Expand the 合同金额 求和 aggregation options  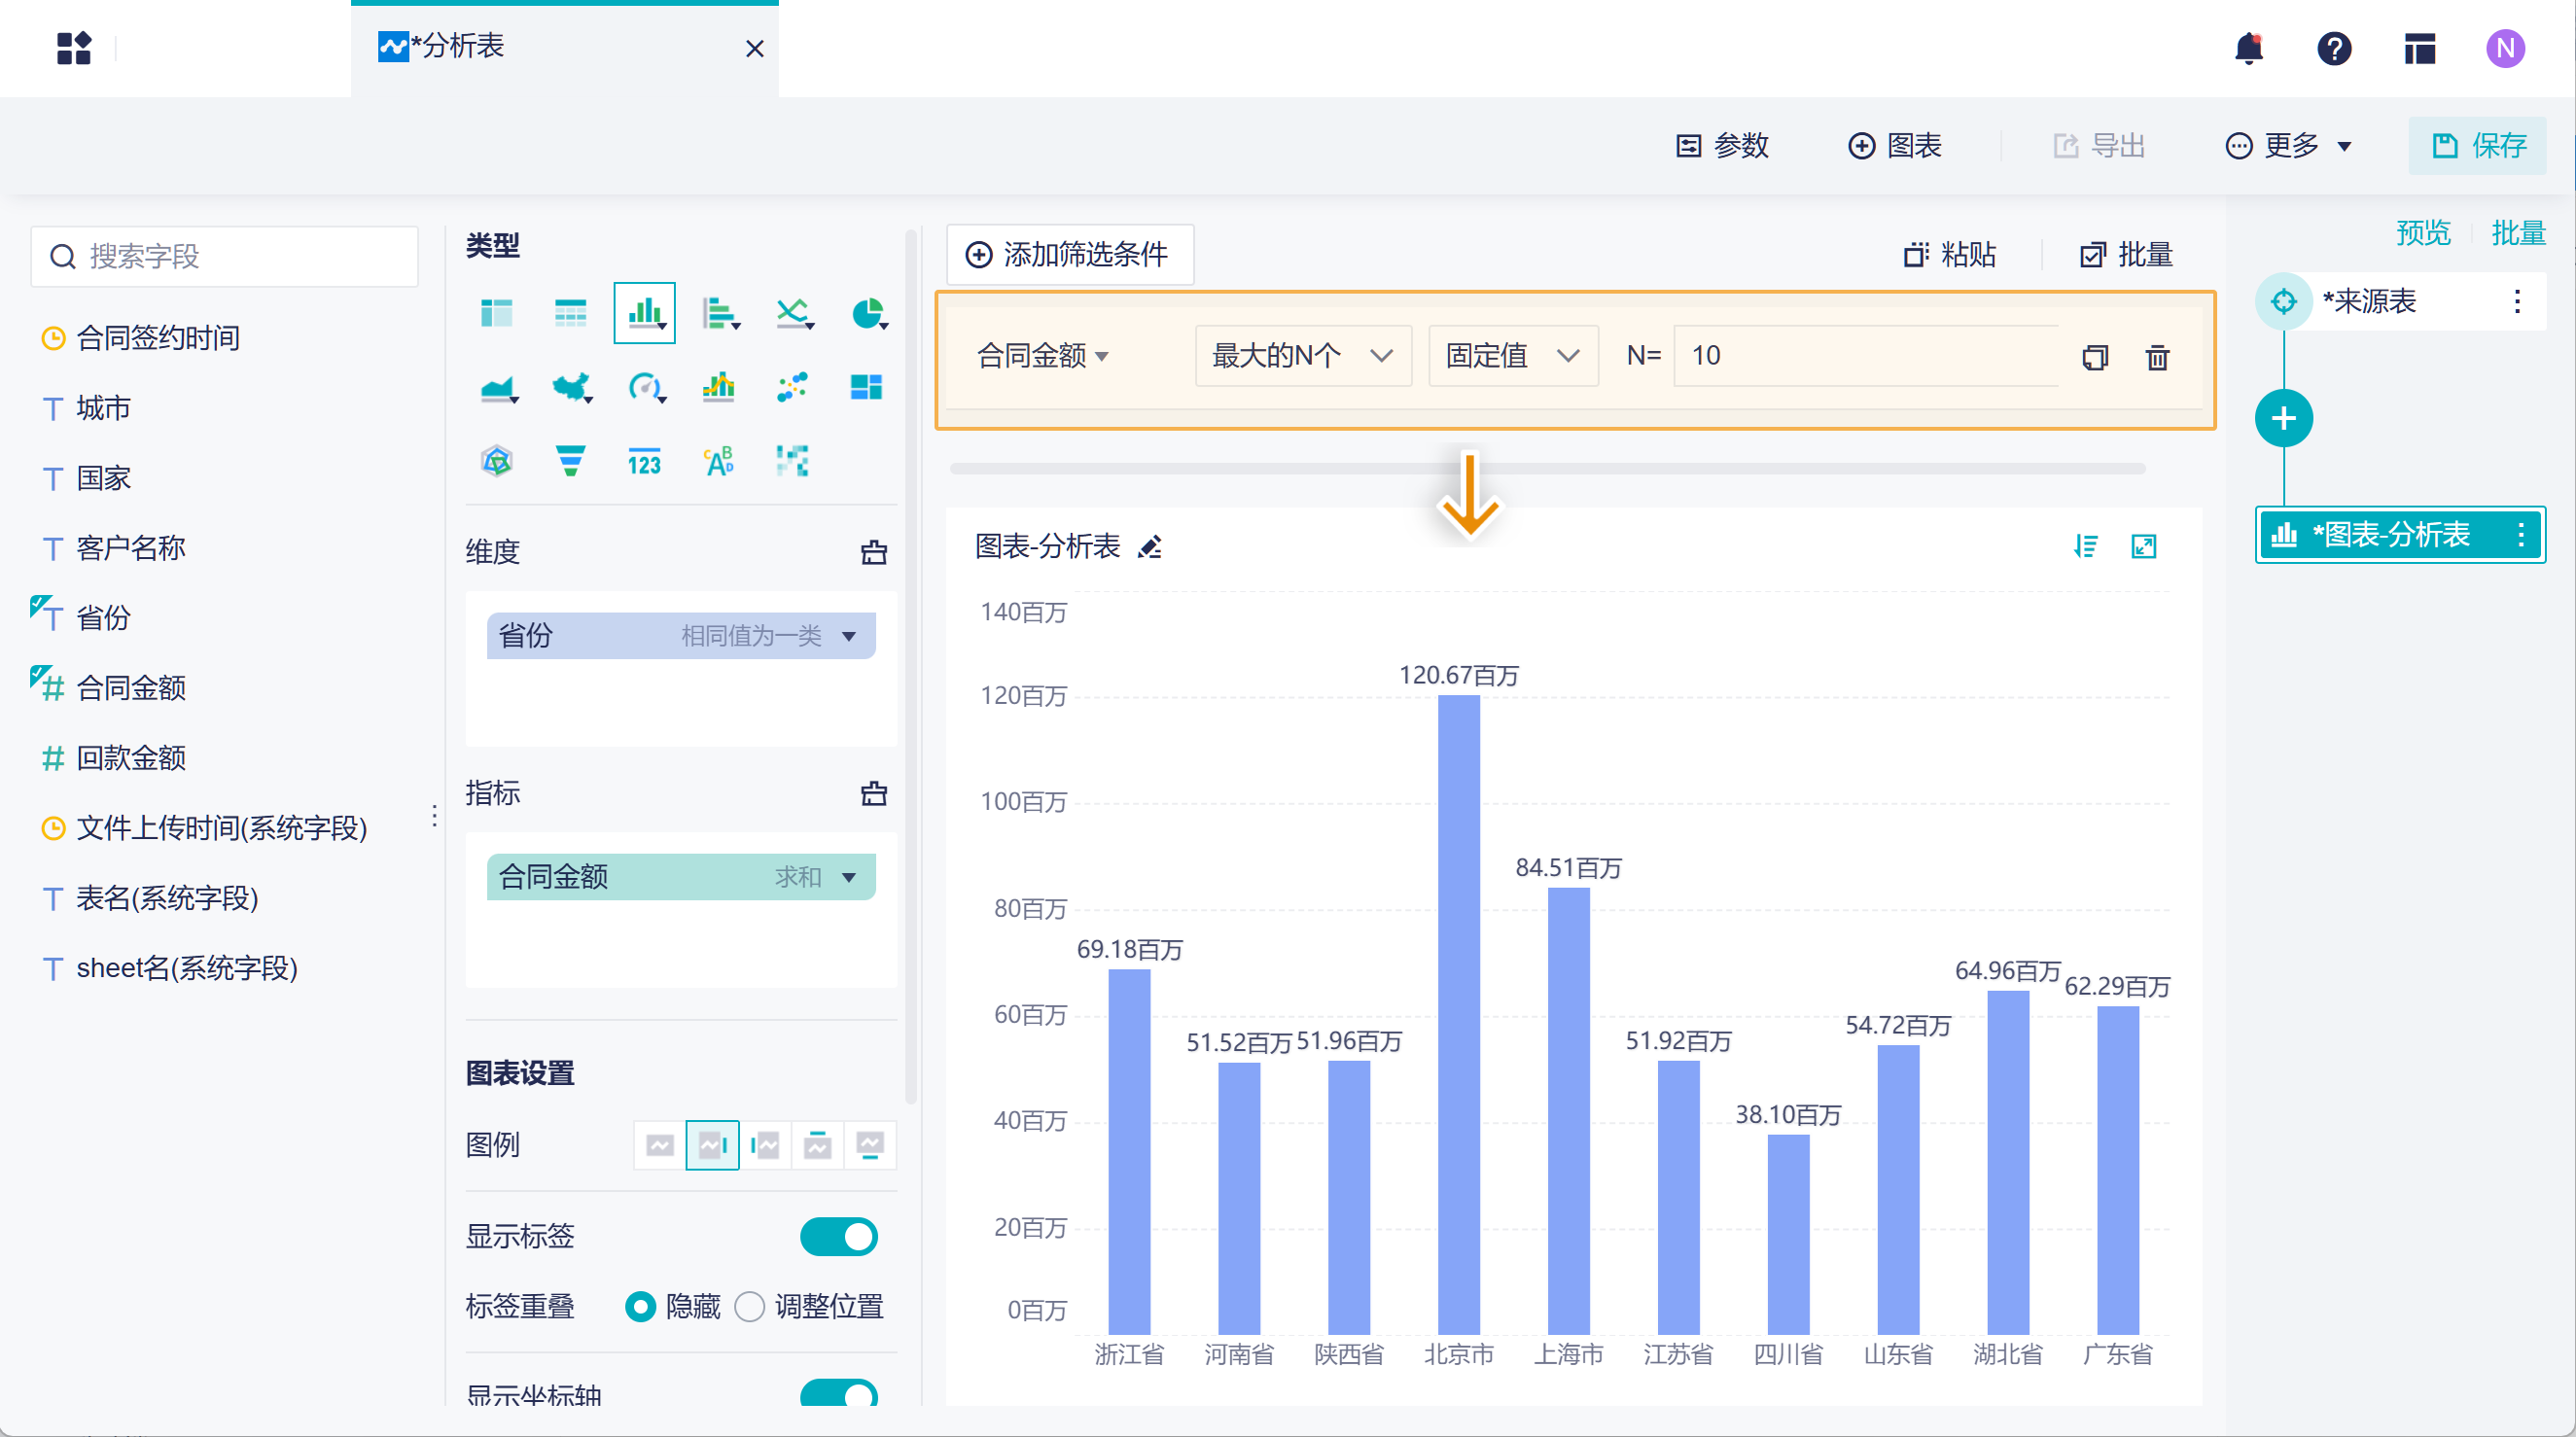pyautogui.click(x=849, y=878)
